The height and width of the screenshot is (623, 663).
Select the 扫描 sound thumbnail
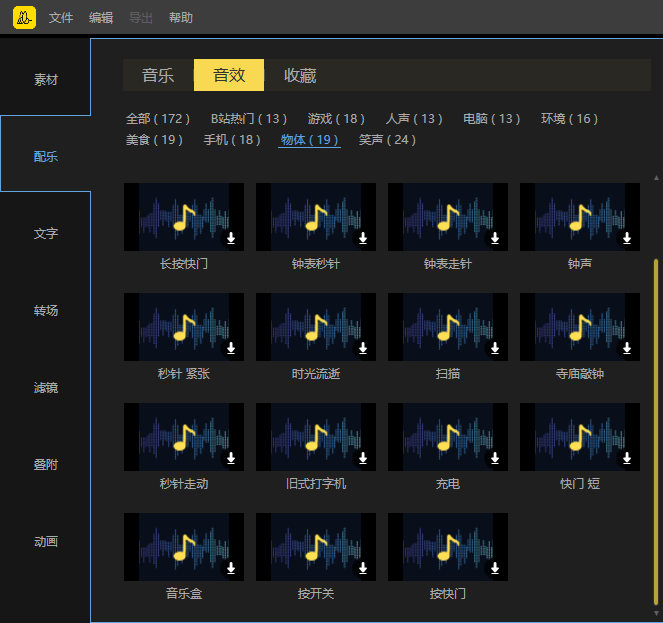pos(447,327)
